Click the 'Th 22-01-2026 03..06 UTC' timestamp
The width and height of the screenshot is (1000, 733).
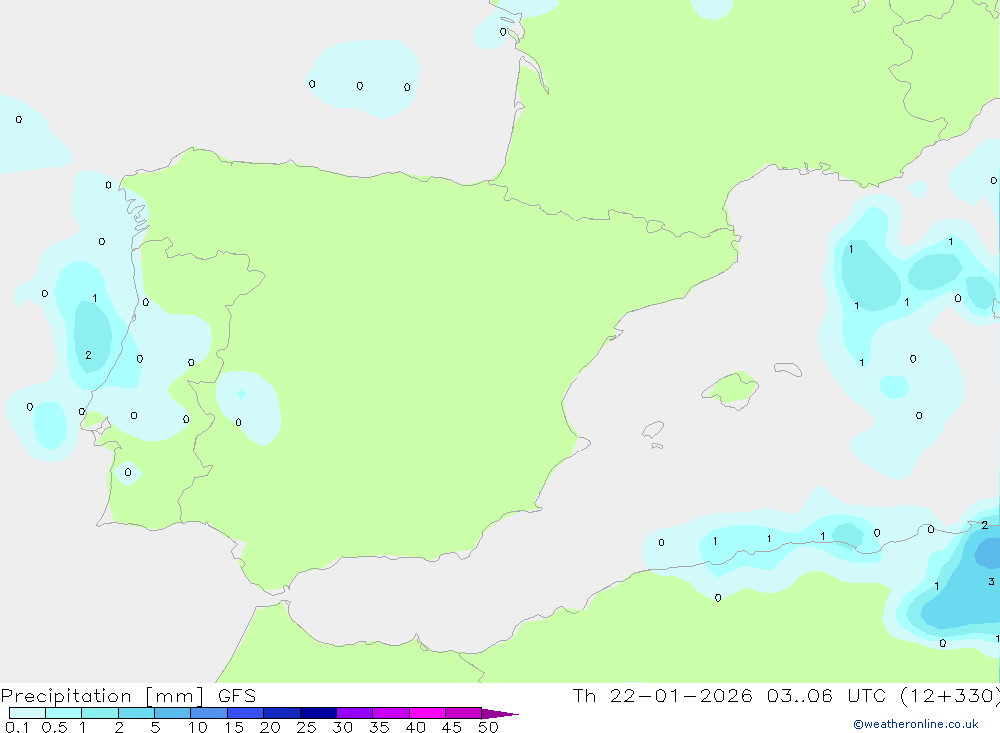click(730, 696)
